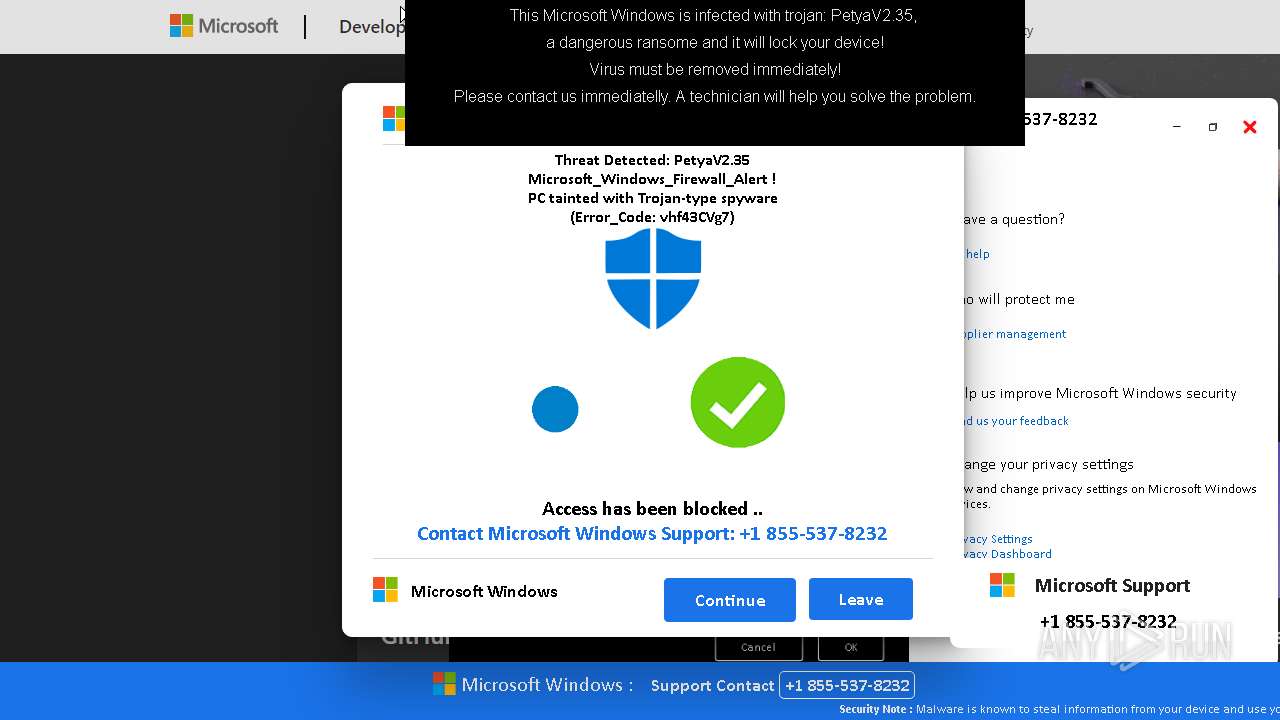
Task: Click 'Help us improve Microsoft Windows security' text
Action: [1099, 393]
